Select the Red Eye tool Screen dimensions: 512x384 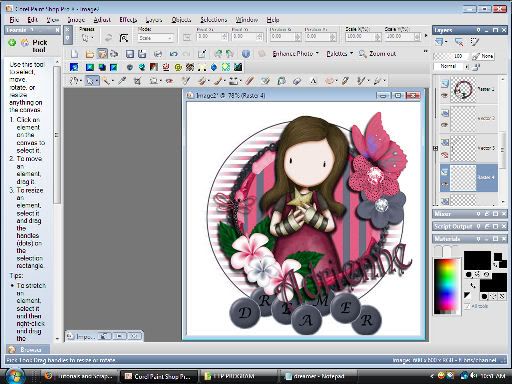pos(170,80)
